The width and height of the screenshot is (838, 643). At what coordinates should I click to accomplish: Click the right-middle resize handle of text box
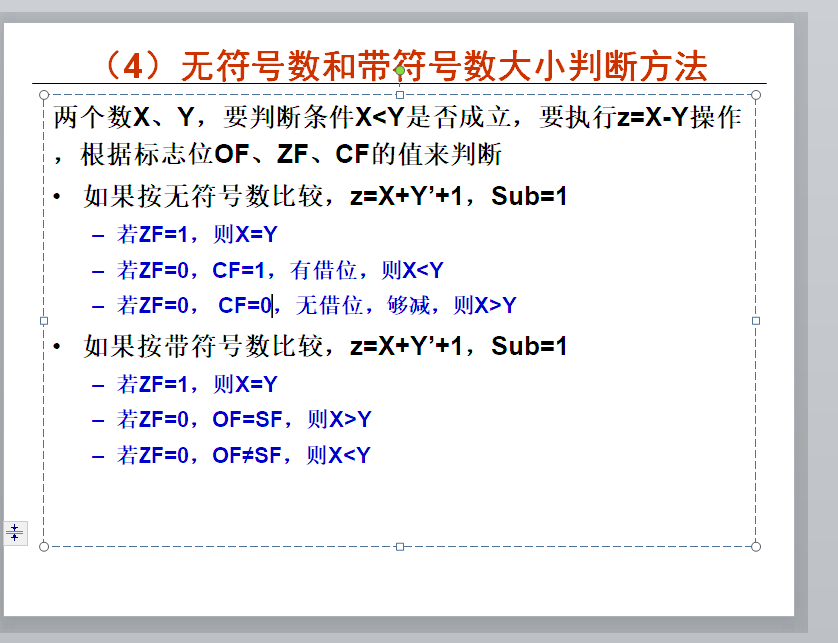[x=756, y=321]
